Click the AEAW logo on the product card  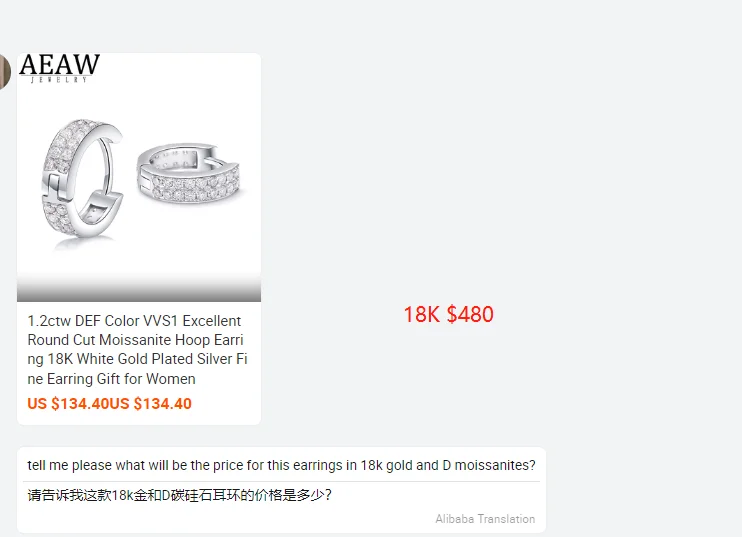60,64
